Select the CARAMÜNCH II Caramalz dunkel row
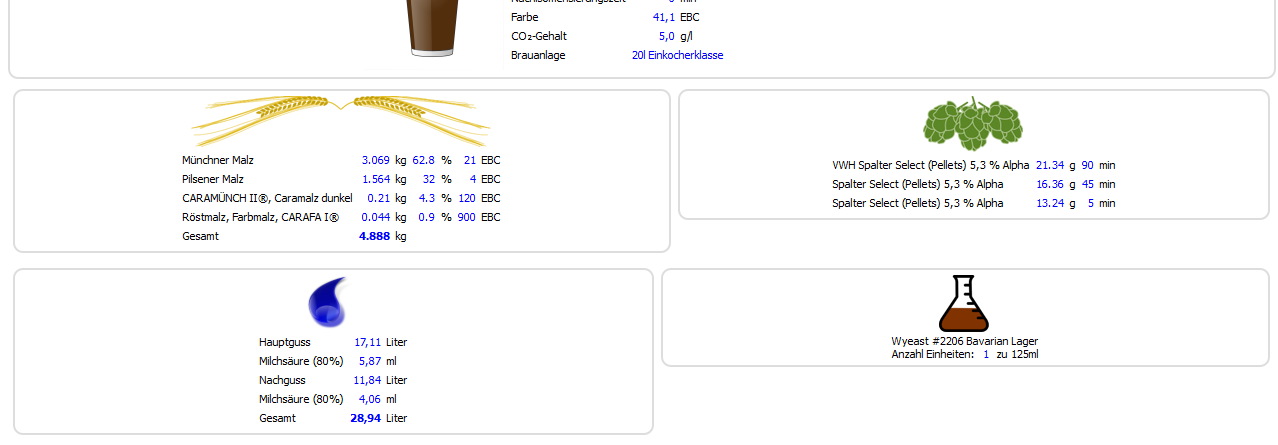Image resolution: width=1278 pixels, height=445 pixels. [x=267, y=198]
